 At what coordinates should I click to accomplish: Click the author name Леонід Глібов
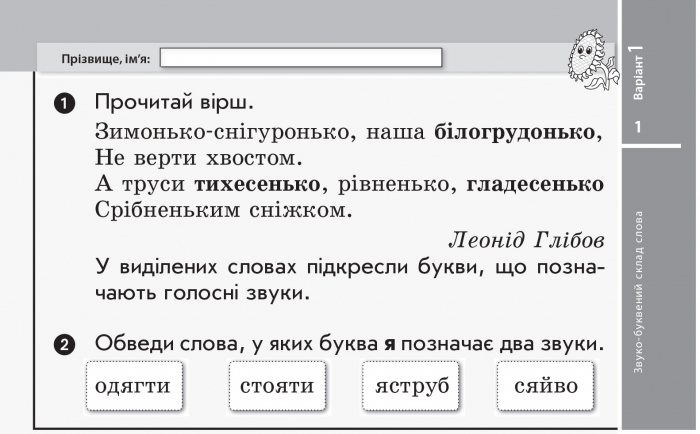526,240
